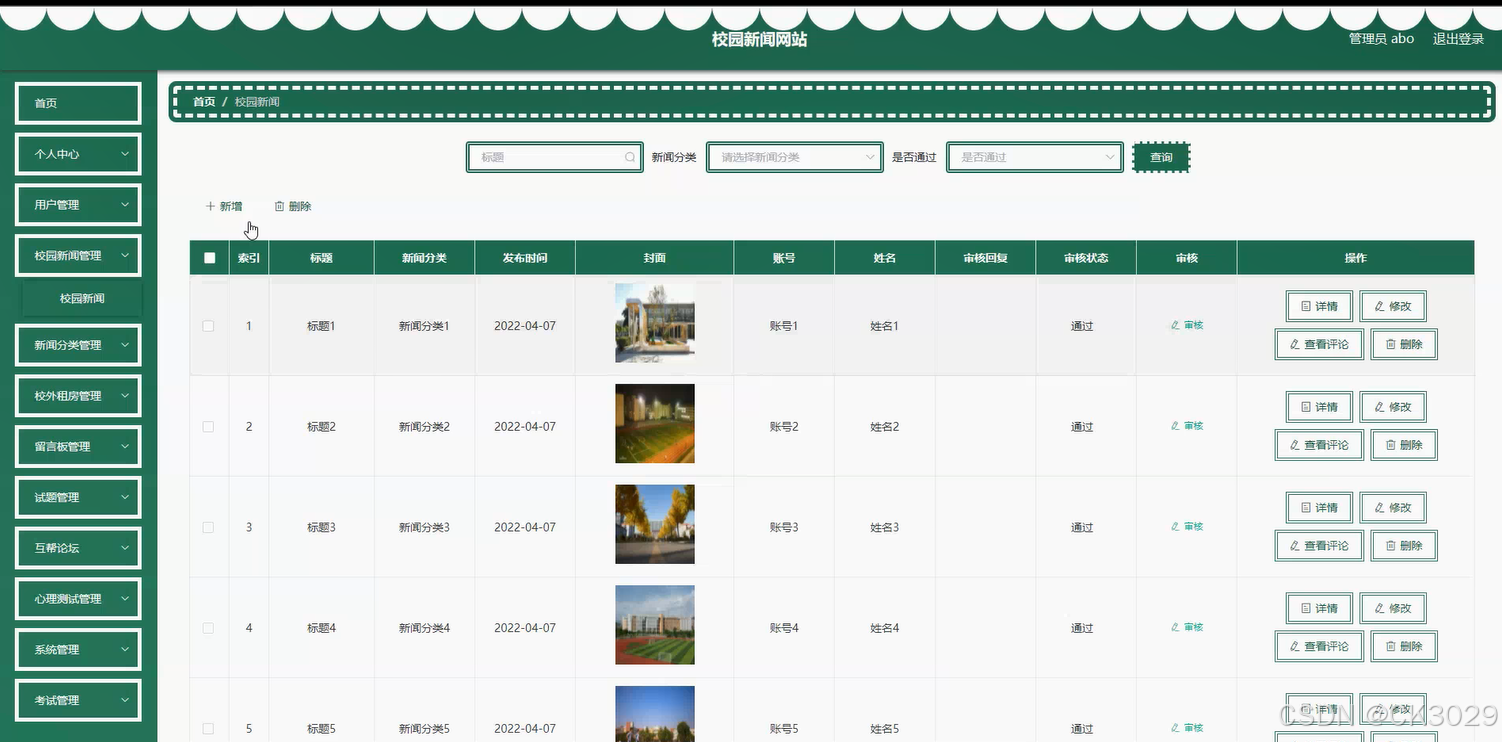Click 查看评论 for 标题4 row
1502x742 pixels.
click(x=1319, y=646)
